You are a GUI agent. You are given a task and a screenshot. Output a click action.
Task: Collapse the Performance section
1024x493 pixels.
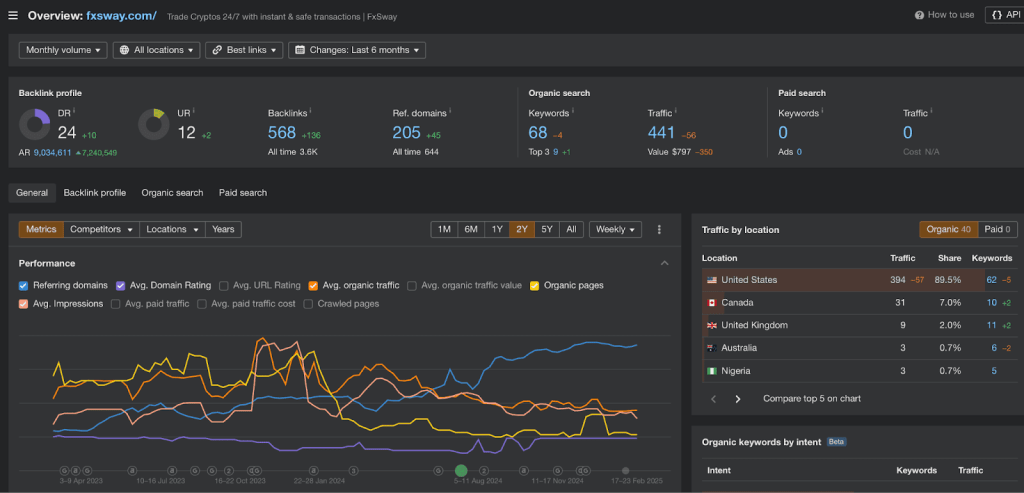[x=664, y=263]
